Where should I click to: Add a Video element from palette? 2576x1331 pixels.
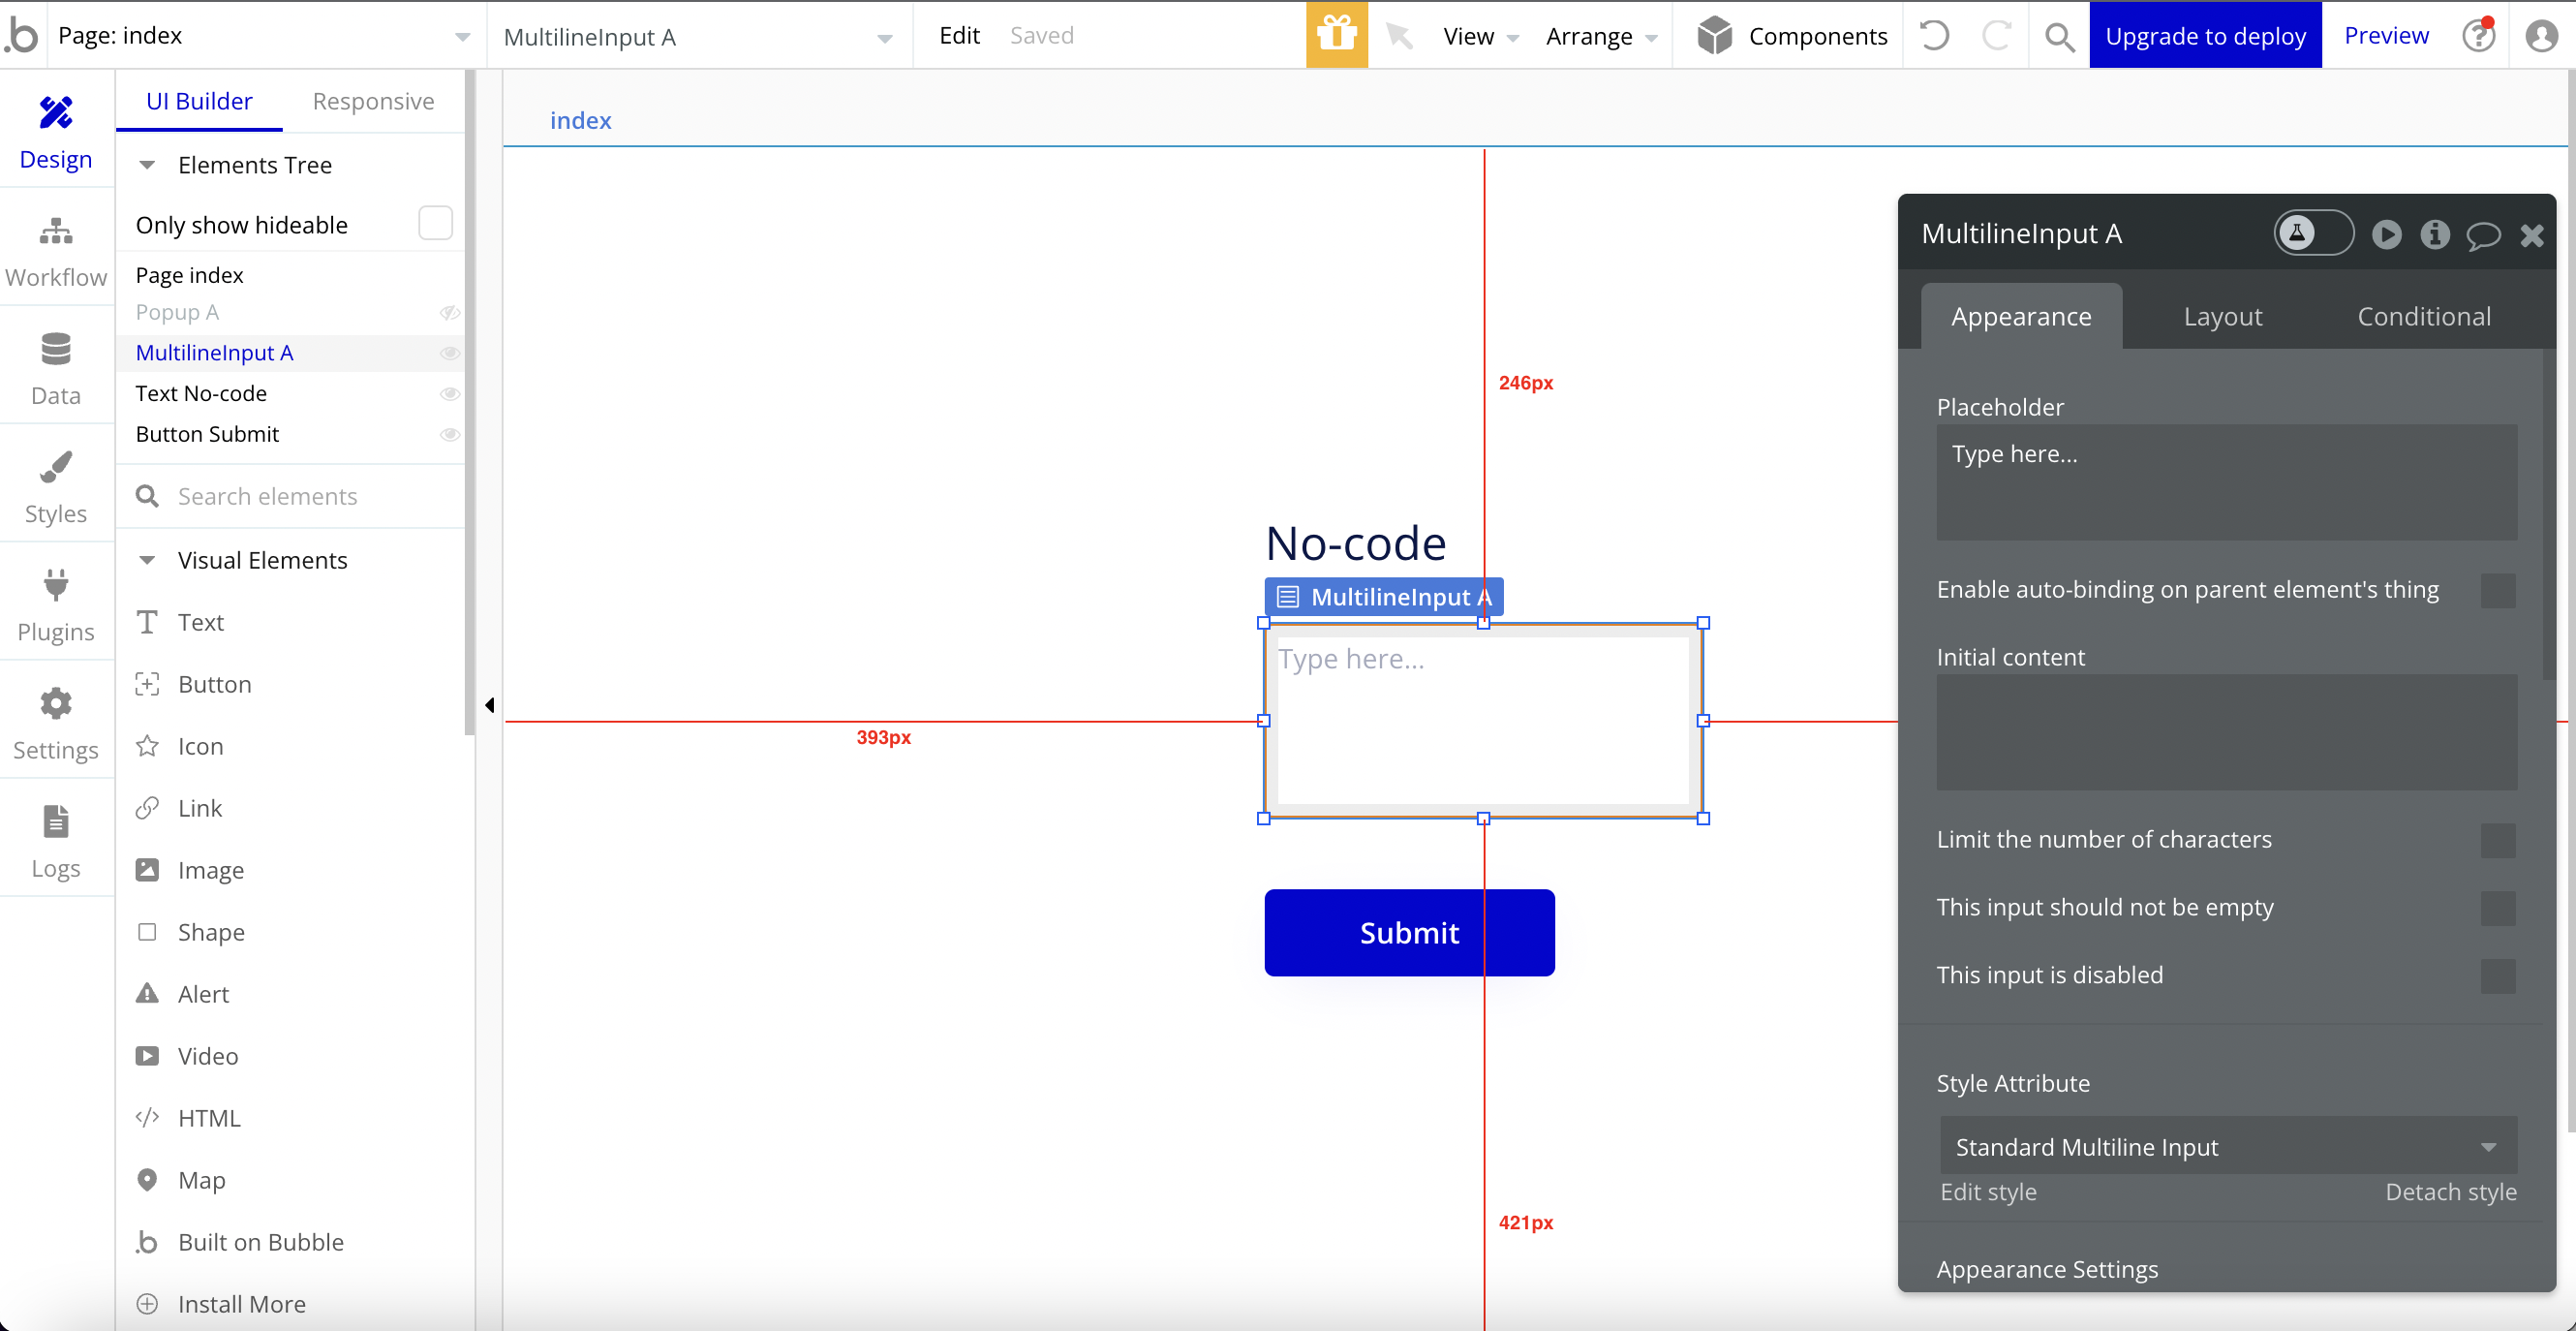tap(207, 1056)
